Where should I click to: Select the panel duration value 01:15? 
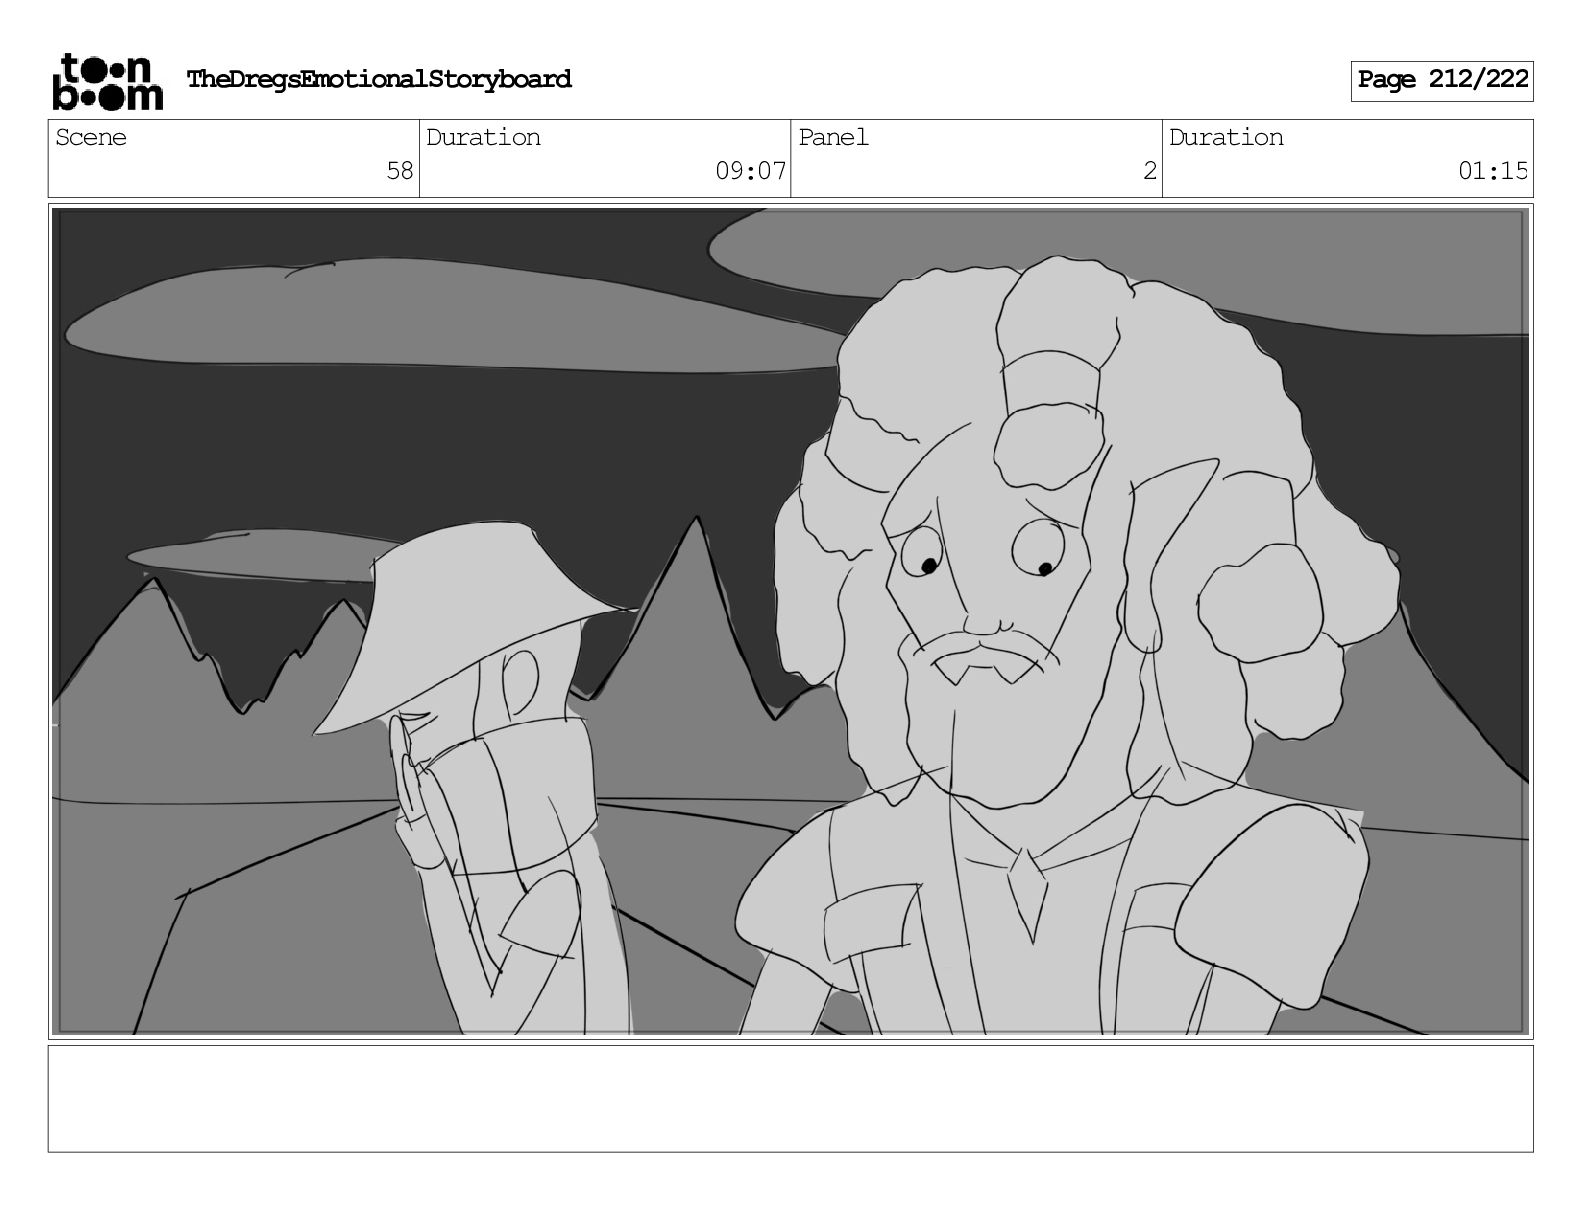pos(1493,171)
